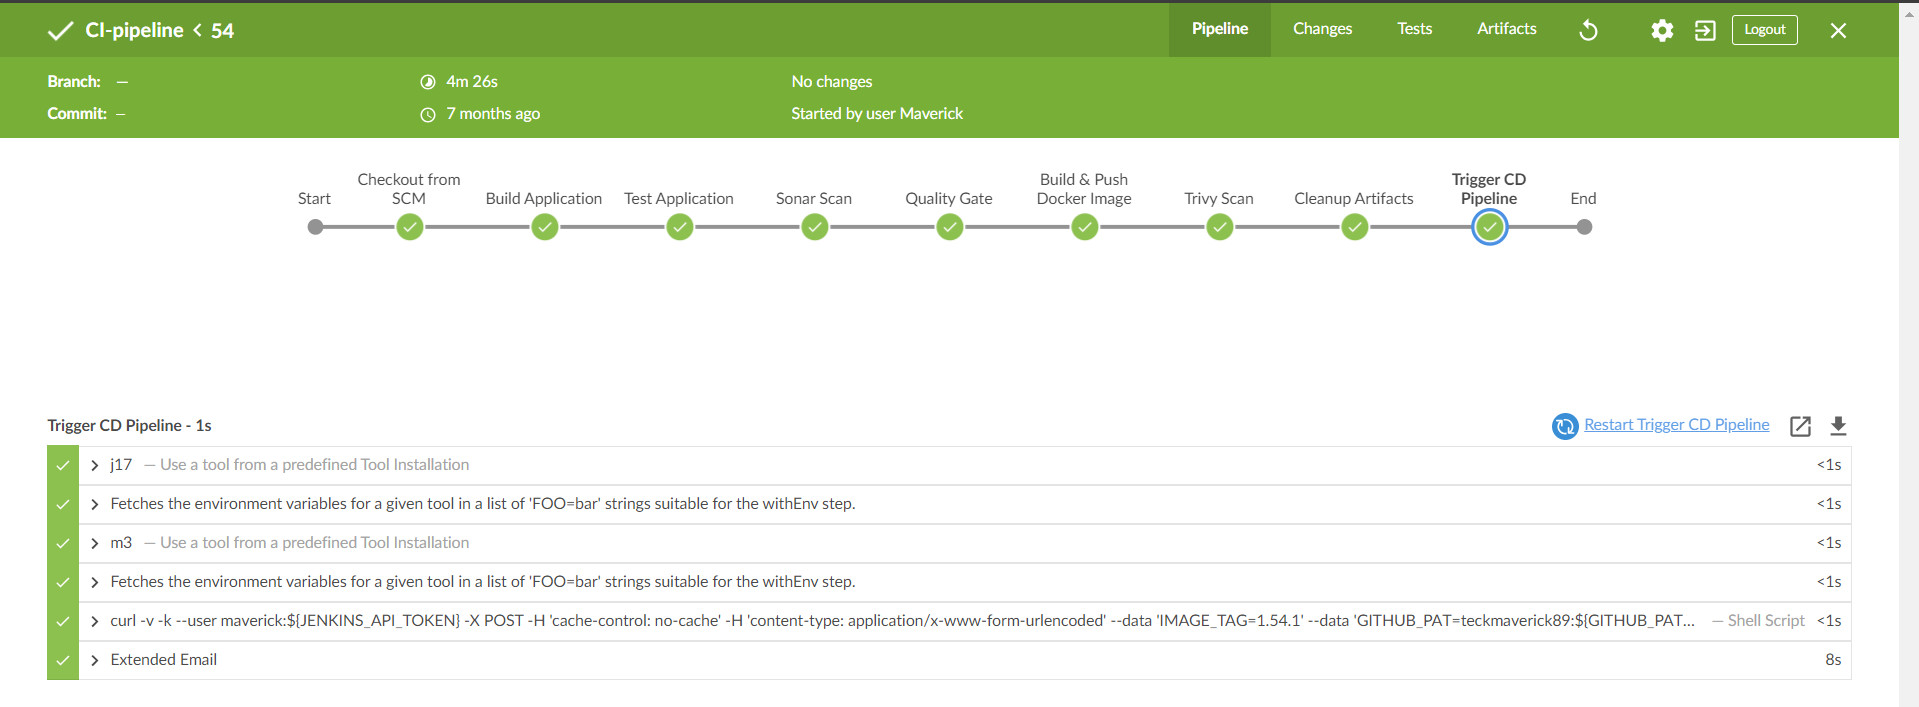The image size is (1919, 707).
Task: Select the Trivy Scan stage node
Action: click(1220, 228)
